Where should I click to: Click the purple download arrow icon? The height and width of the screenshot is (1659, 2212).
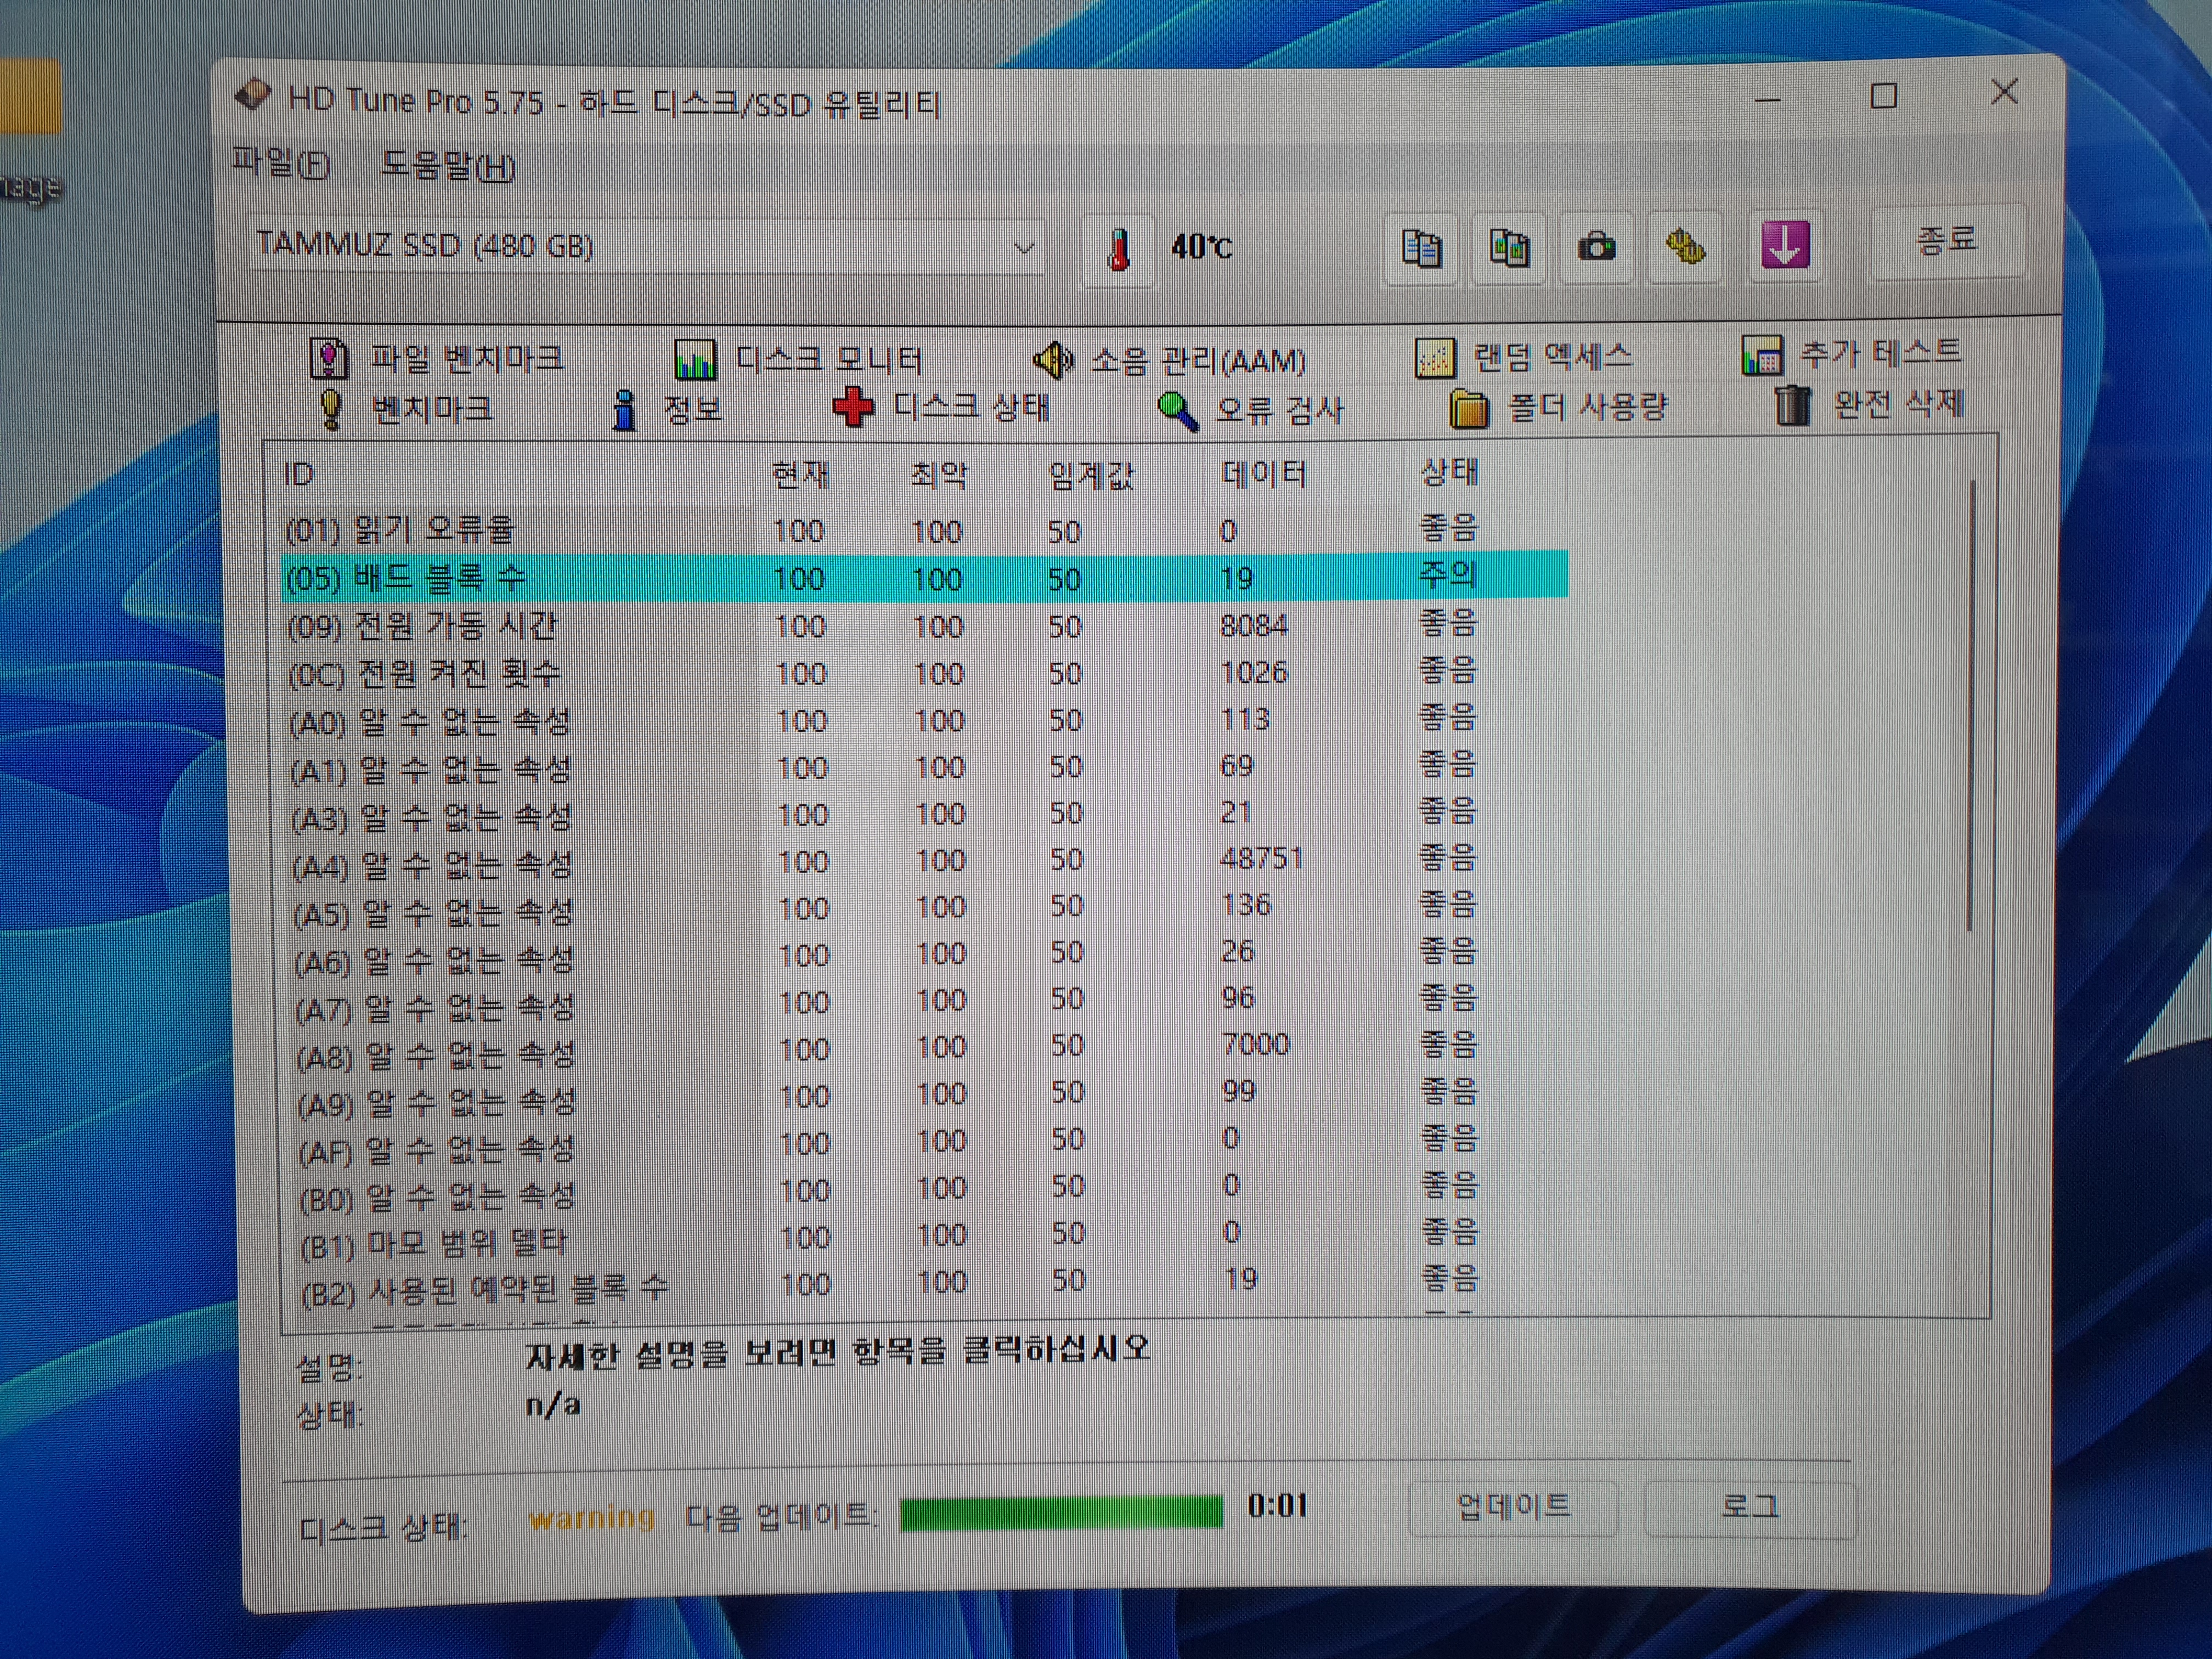(1785, 244)
